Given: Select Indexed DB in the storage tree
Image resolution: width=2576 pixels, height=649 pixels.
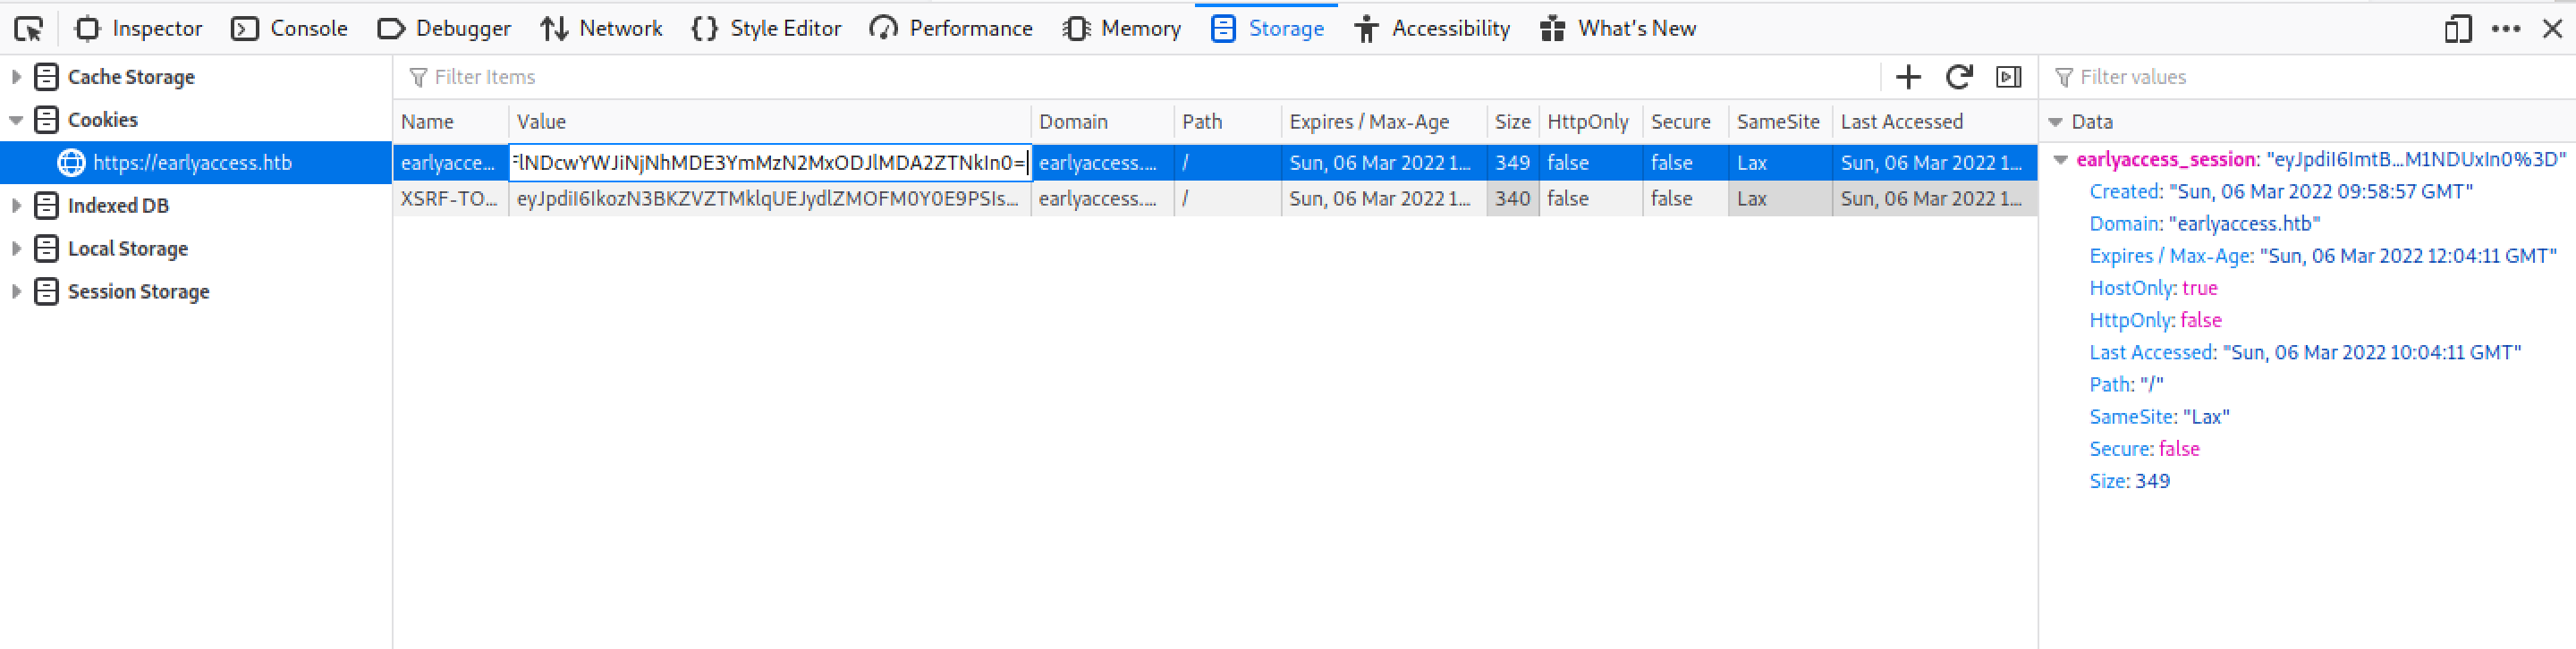Looking at the screenshot, I should (118, 206).
